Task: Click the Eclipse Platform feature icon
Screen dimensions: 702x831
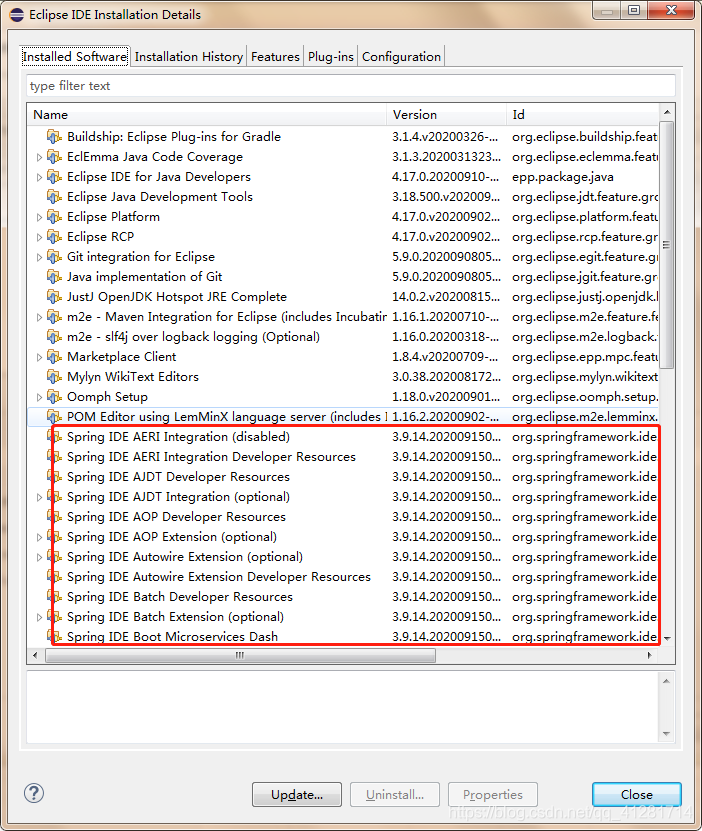Action: click(x=54, y=217)
